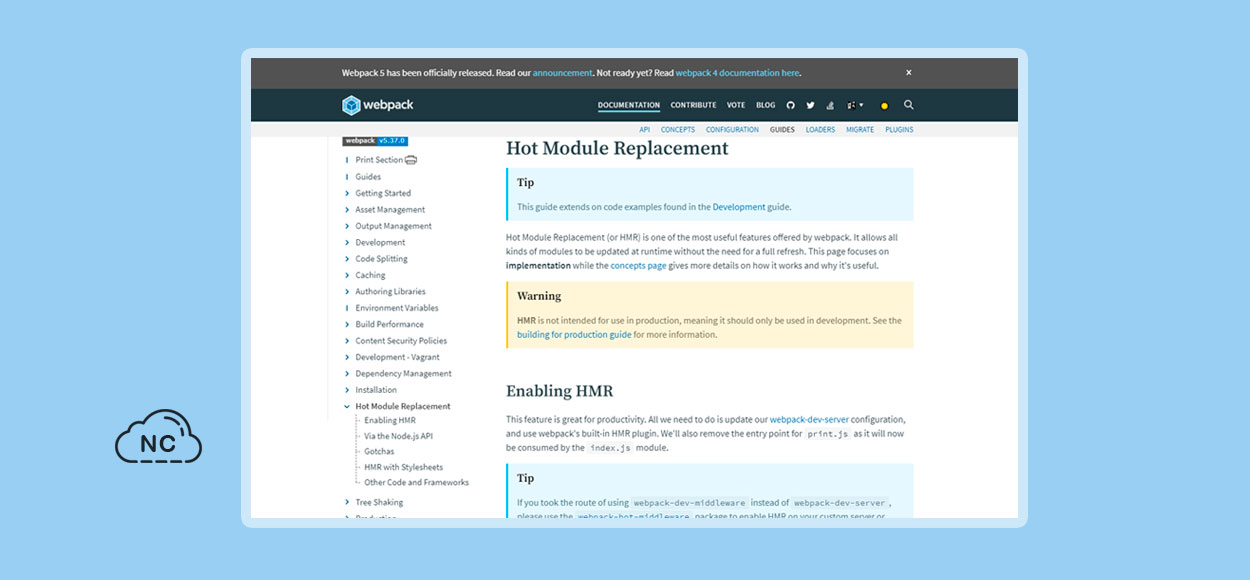Expand the Content Security Policies chevron
Viewport: 1250px width, 580px height.
click(347, 341)
